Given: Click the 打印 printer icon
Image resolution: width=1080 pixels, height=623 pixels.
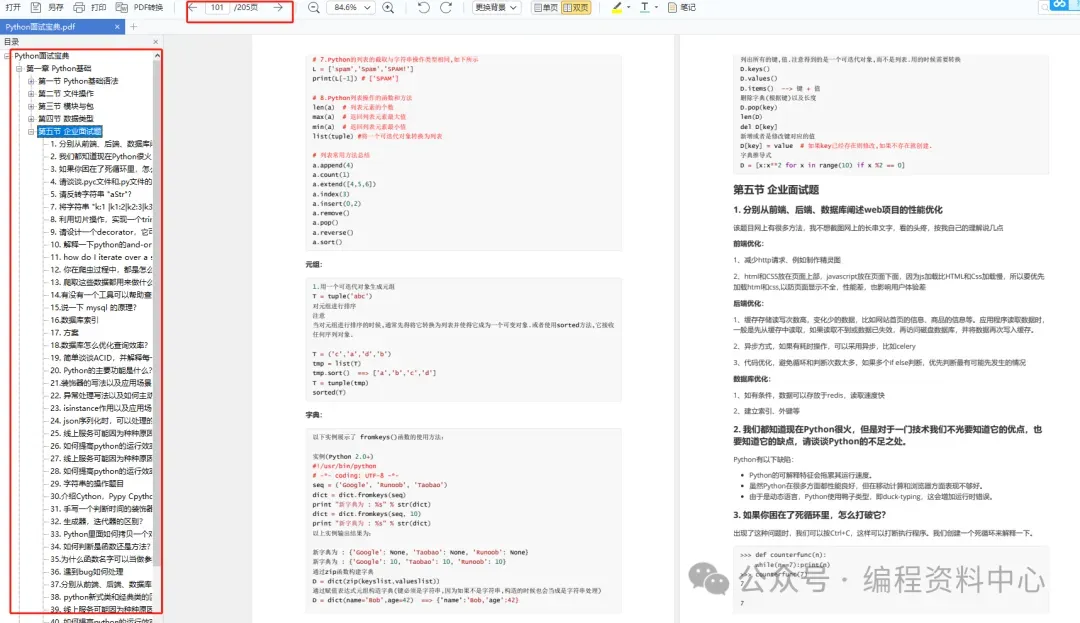Looking at the screenshot, I should (79, 8).
